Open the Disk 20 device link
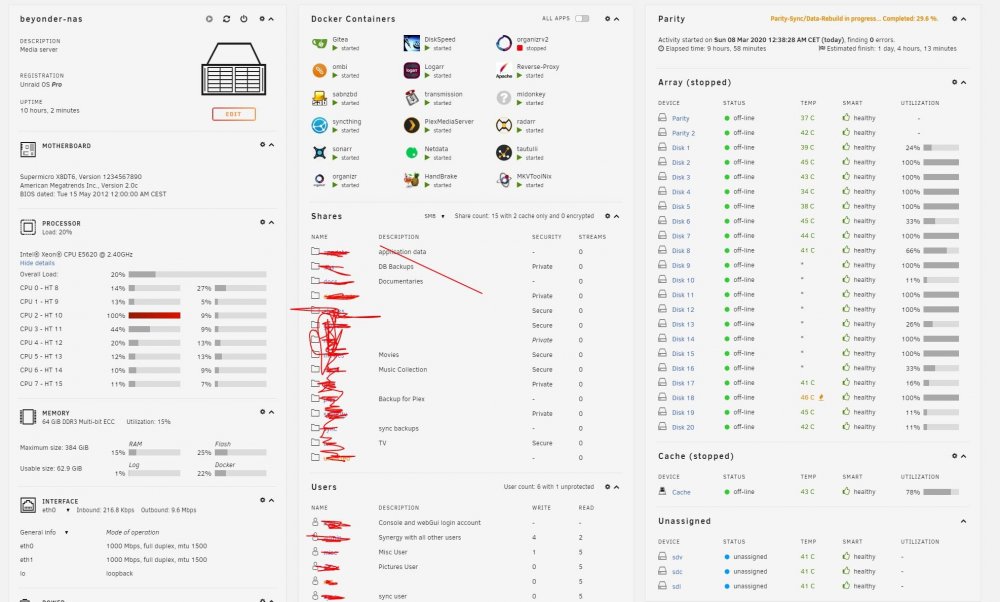1000x602 pixels. (x=682, y=427)
